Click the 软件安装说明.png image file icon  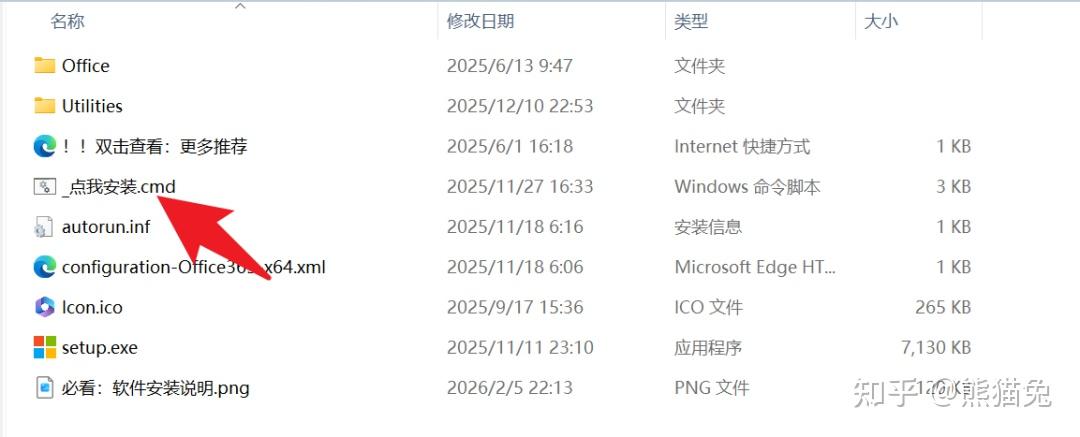(44, 388)
